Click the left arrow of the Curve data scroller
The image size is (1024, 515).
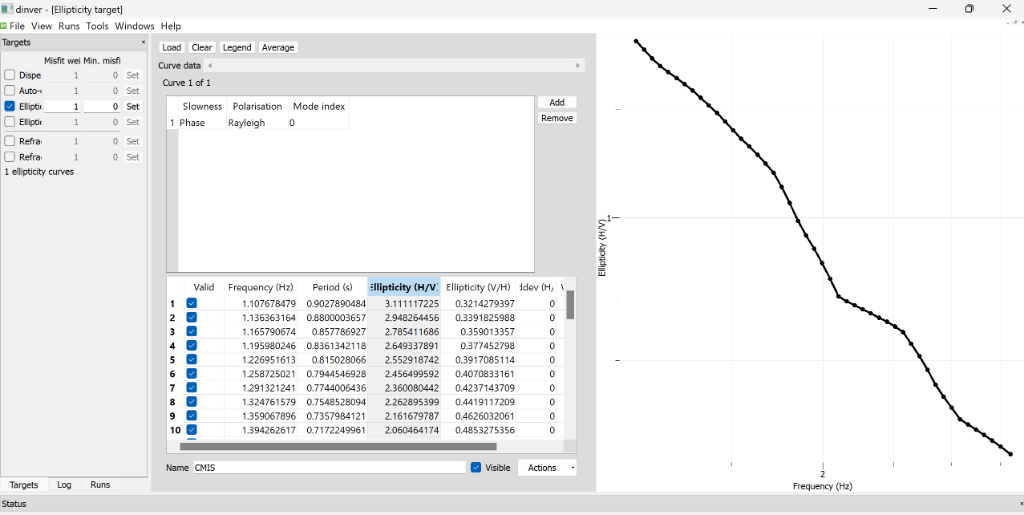coord(210,66)
